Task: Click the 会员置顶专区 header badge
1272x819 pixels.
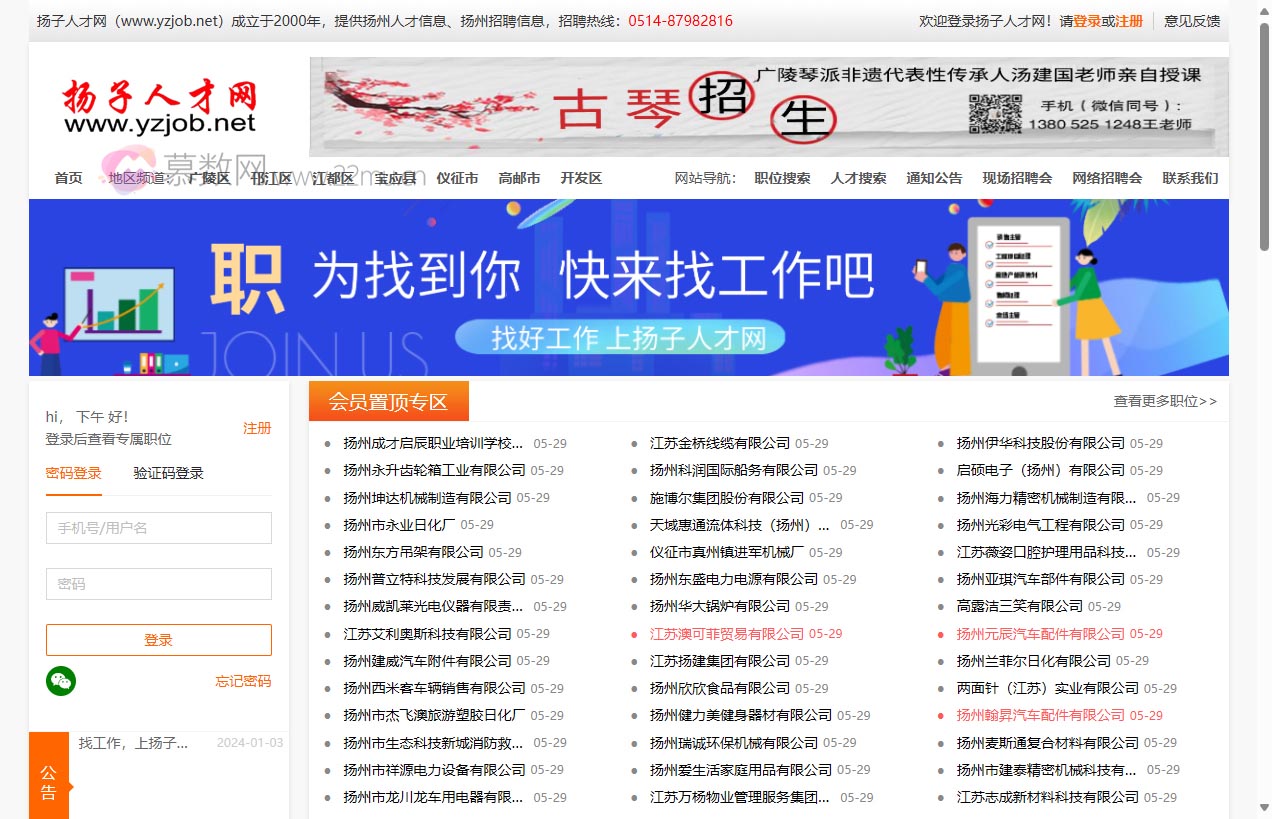Action: point(390,400)
